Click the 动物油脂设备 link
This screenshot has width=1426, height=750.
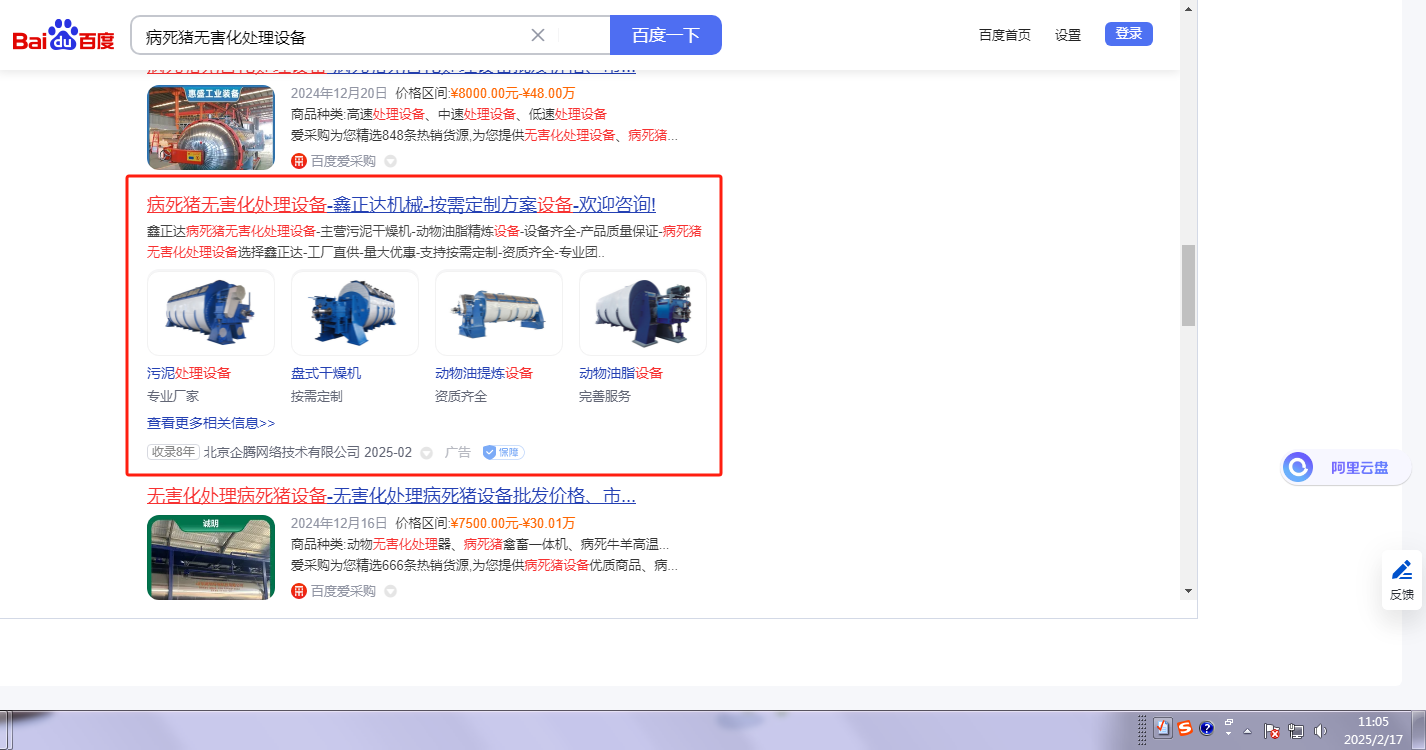tap(621, 373)
